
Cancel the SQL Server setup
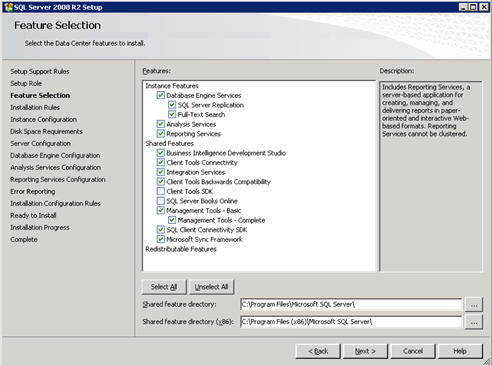point(413,351)
